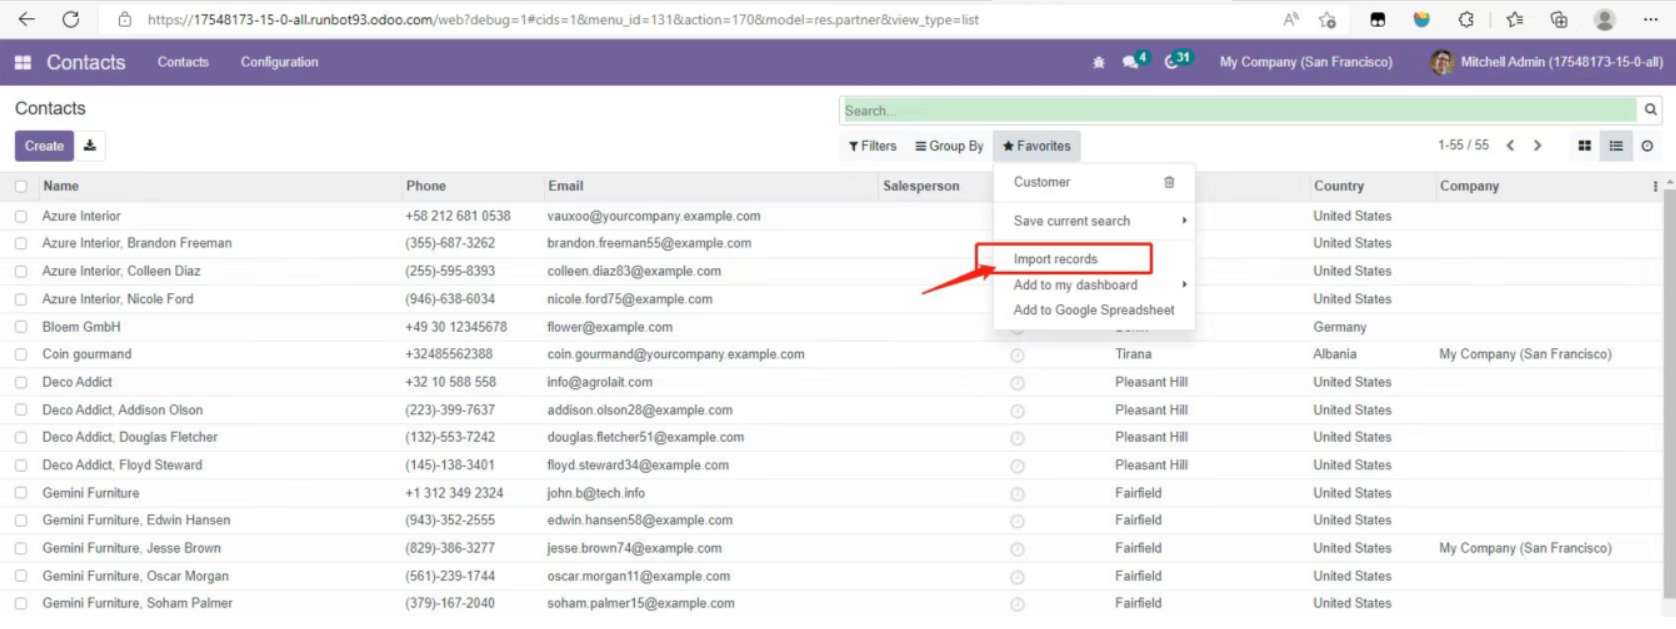Screen dimensions: 1676x629
Task: Open the activities clock icon
Action: coord(1173,62)
